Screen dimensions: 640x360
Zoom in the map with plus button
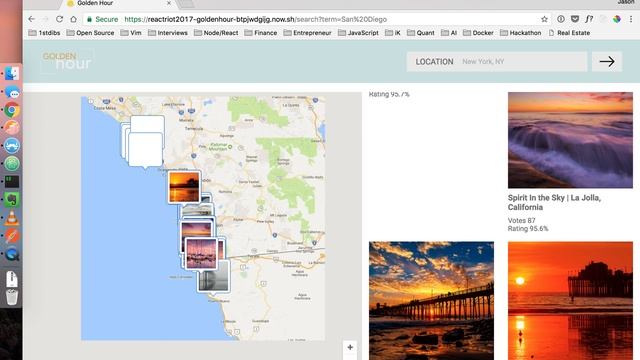(x=350, y=347)
